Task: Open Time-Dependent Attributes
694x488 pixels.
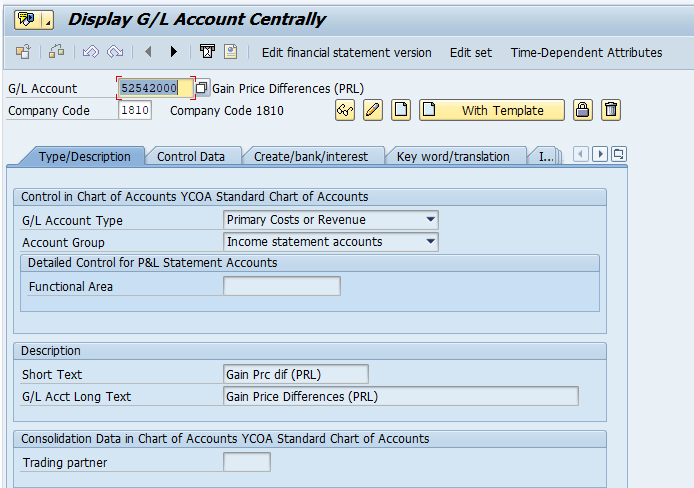Action: tap(586, 52)
